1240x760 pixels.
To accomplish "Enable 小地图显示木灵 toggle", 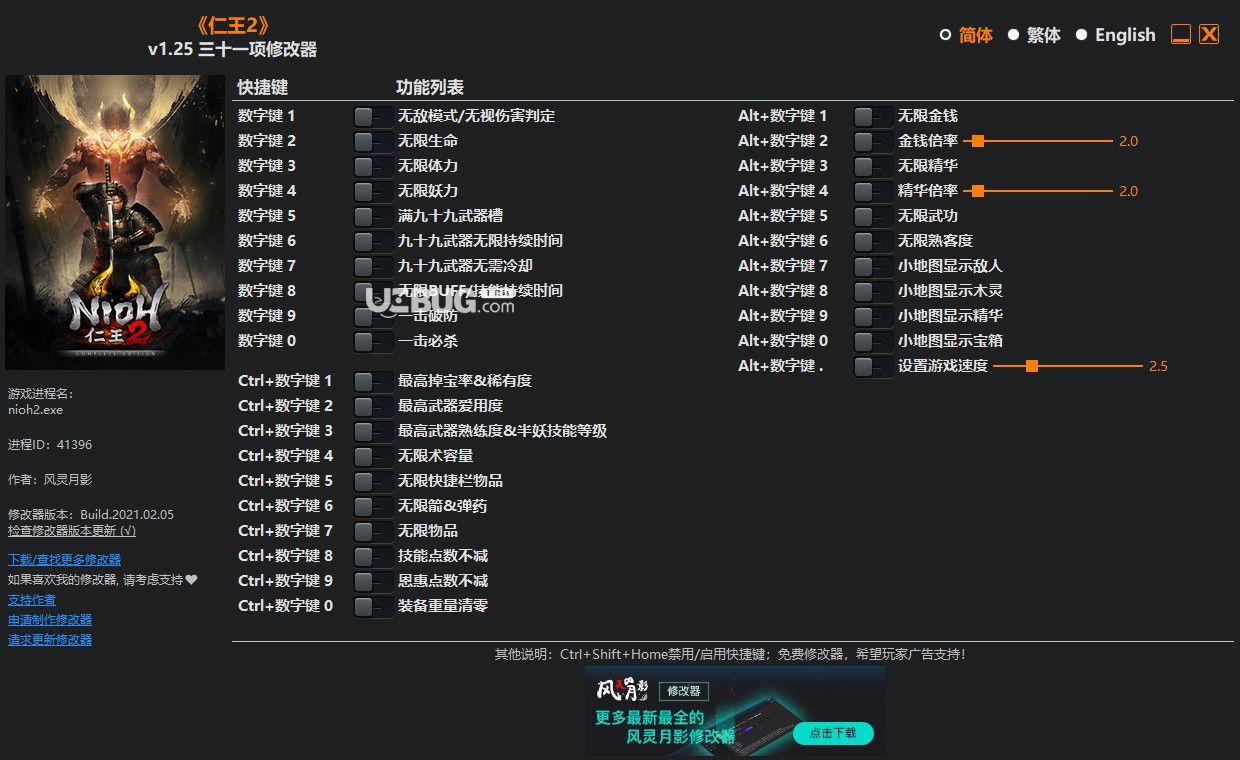I will 873,291.
